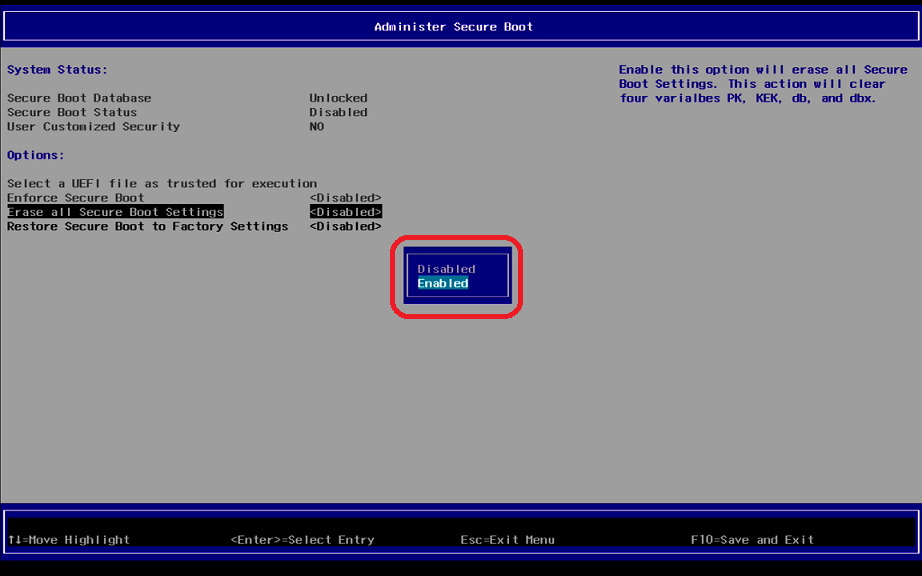
Task: Click the Administer Secure Boot title
Action: pyautogui.click(x=453, y=27)
